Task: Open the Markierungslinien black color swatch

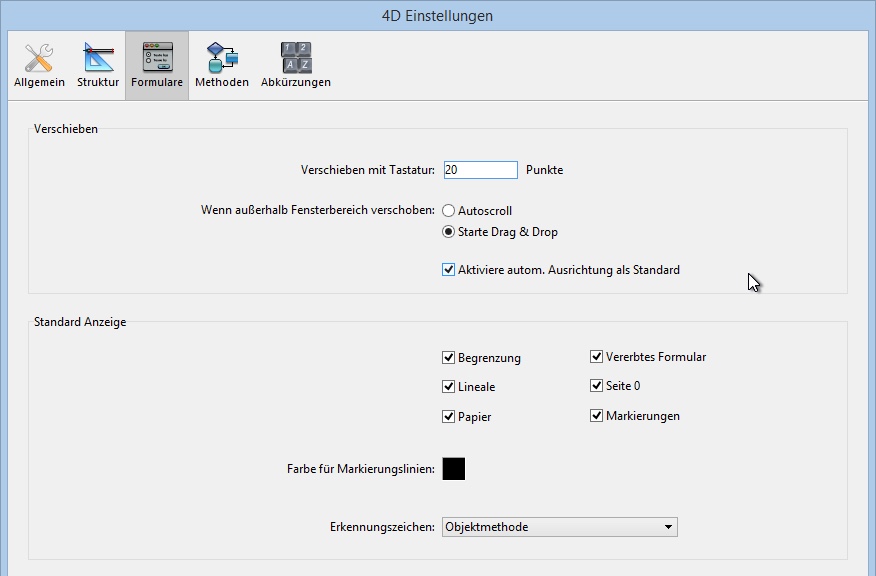Action: 453,469
